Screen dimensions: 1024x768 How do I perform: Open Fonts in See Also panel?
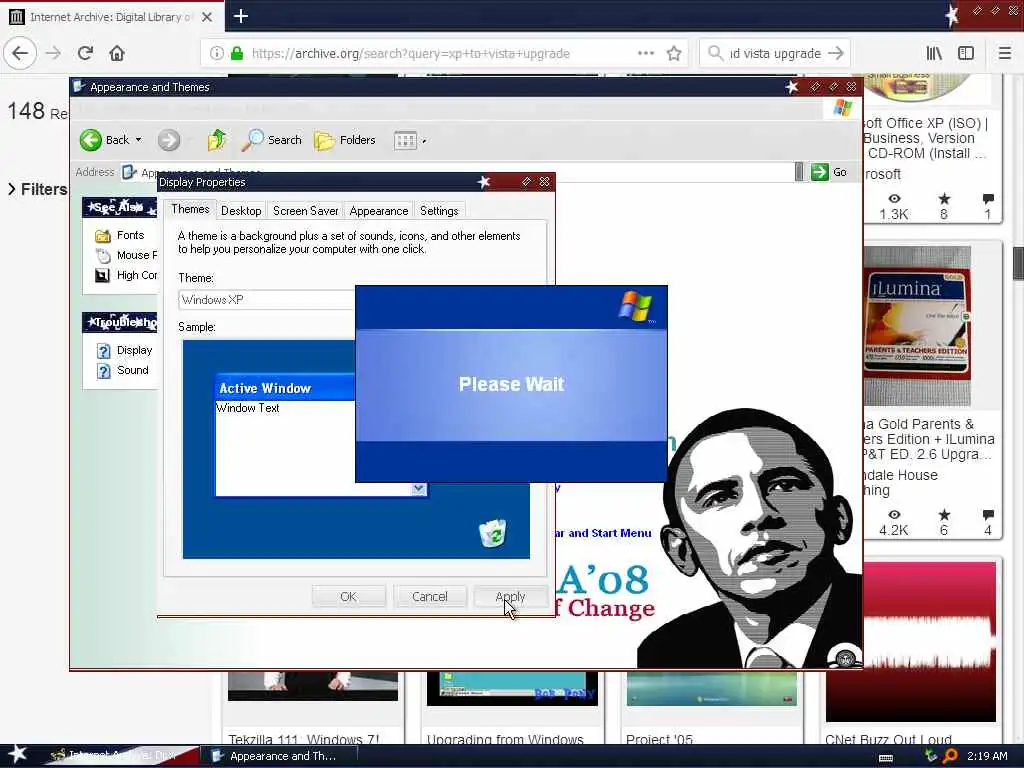pyautogui.click(x=131, y=235)
